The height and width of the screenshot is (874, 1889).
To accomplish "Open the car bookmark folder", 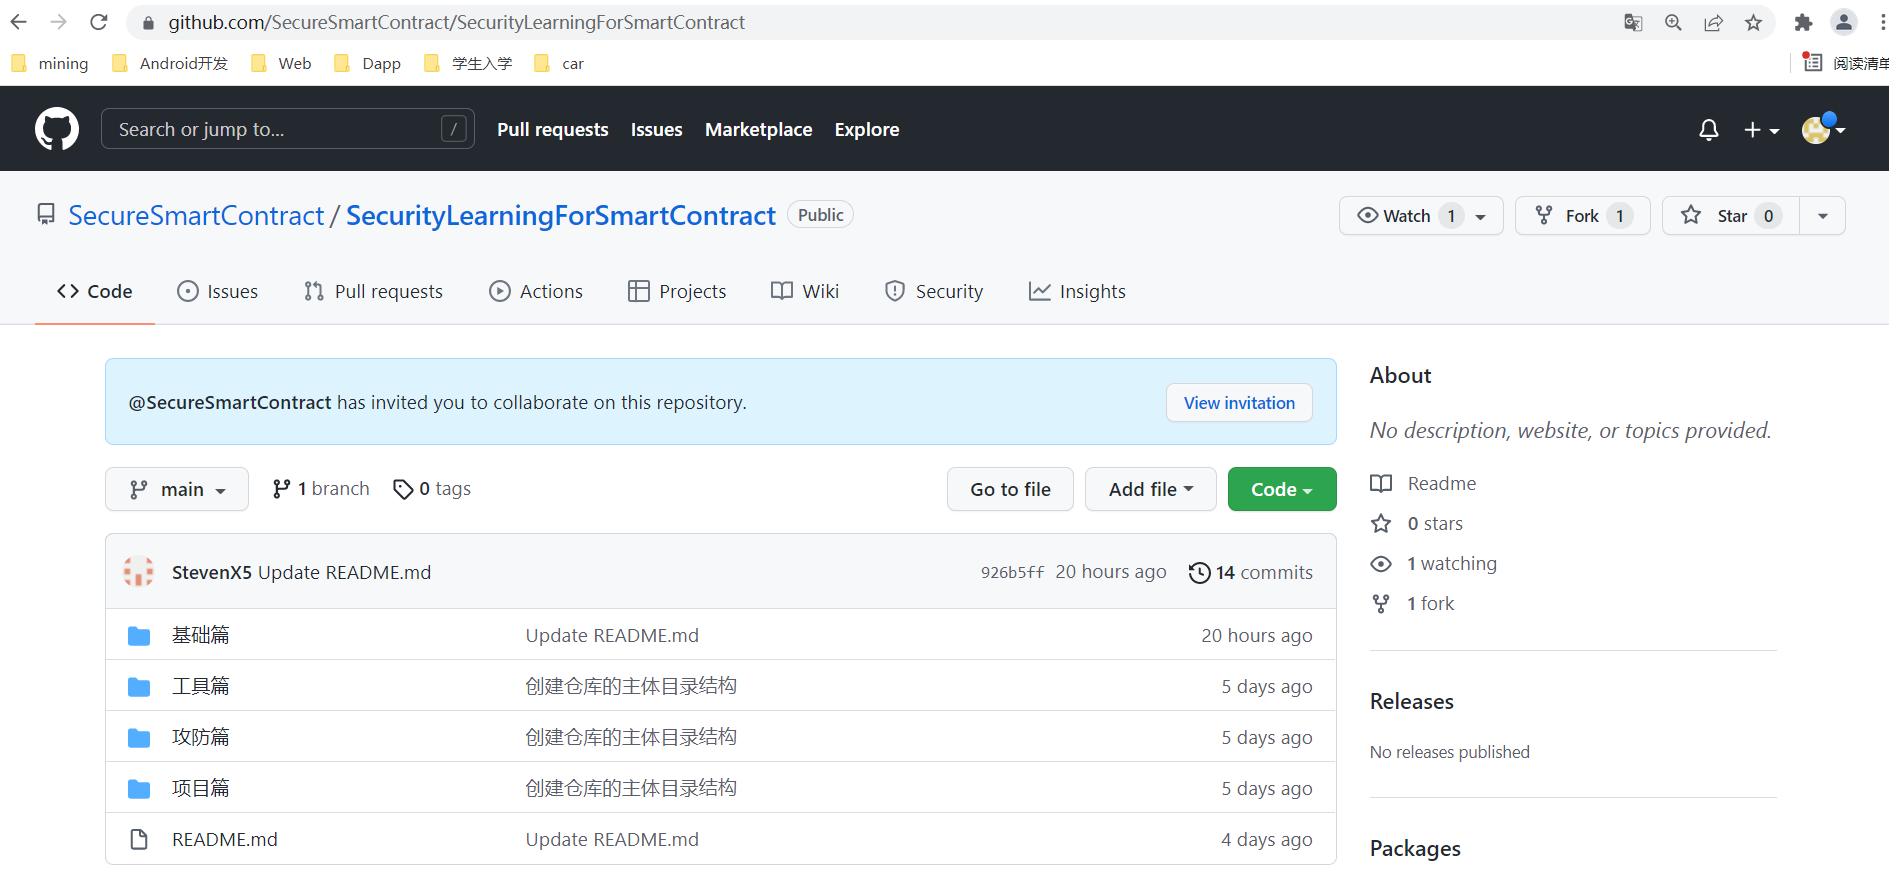I will click(x=559, y=63).
